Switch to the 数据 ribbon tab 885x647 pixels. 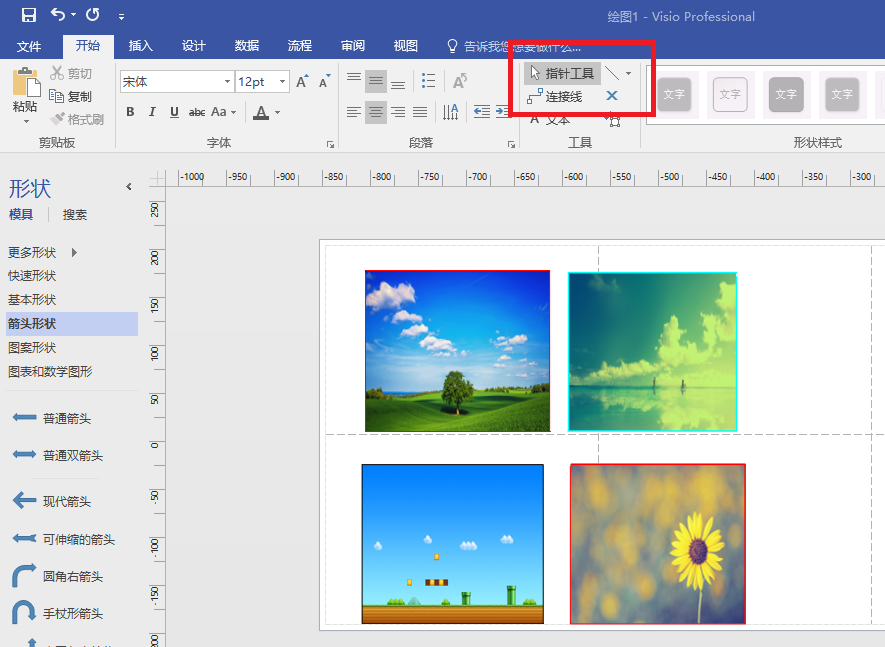click(x=247, y=46)
